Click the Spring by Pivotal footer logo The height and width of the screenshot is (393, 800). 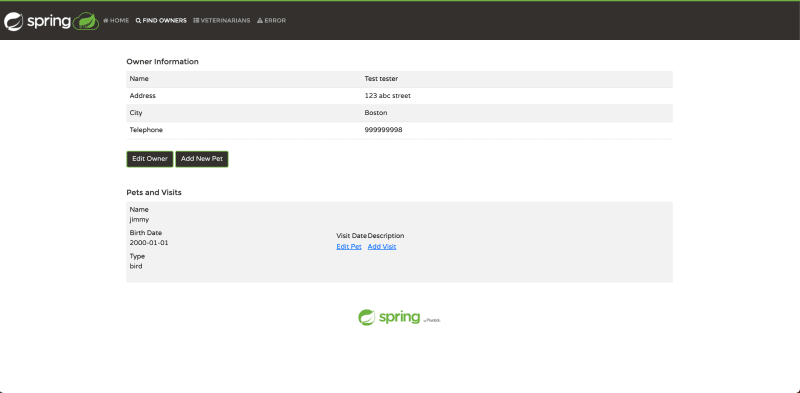399,317
